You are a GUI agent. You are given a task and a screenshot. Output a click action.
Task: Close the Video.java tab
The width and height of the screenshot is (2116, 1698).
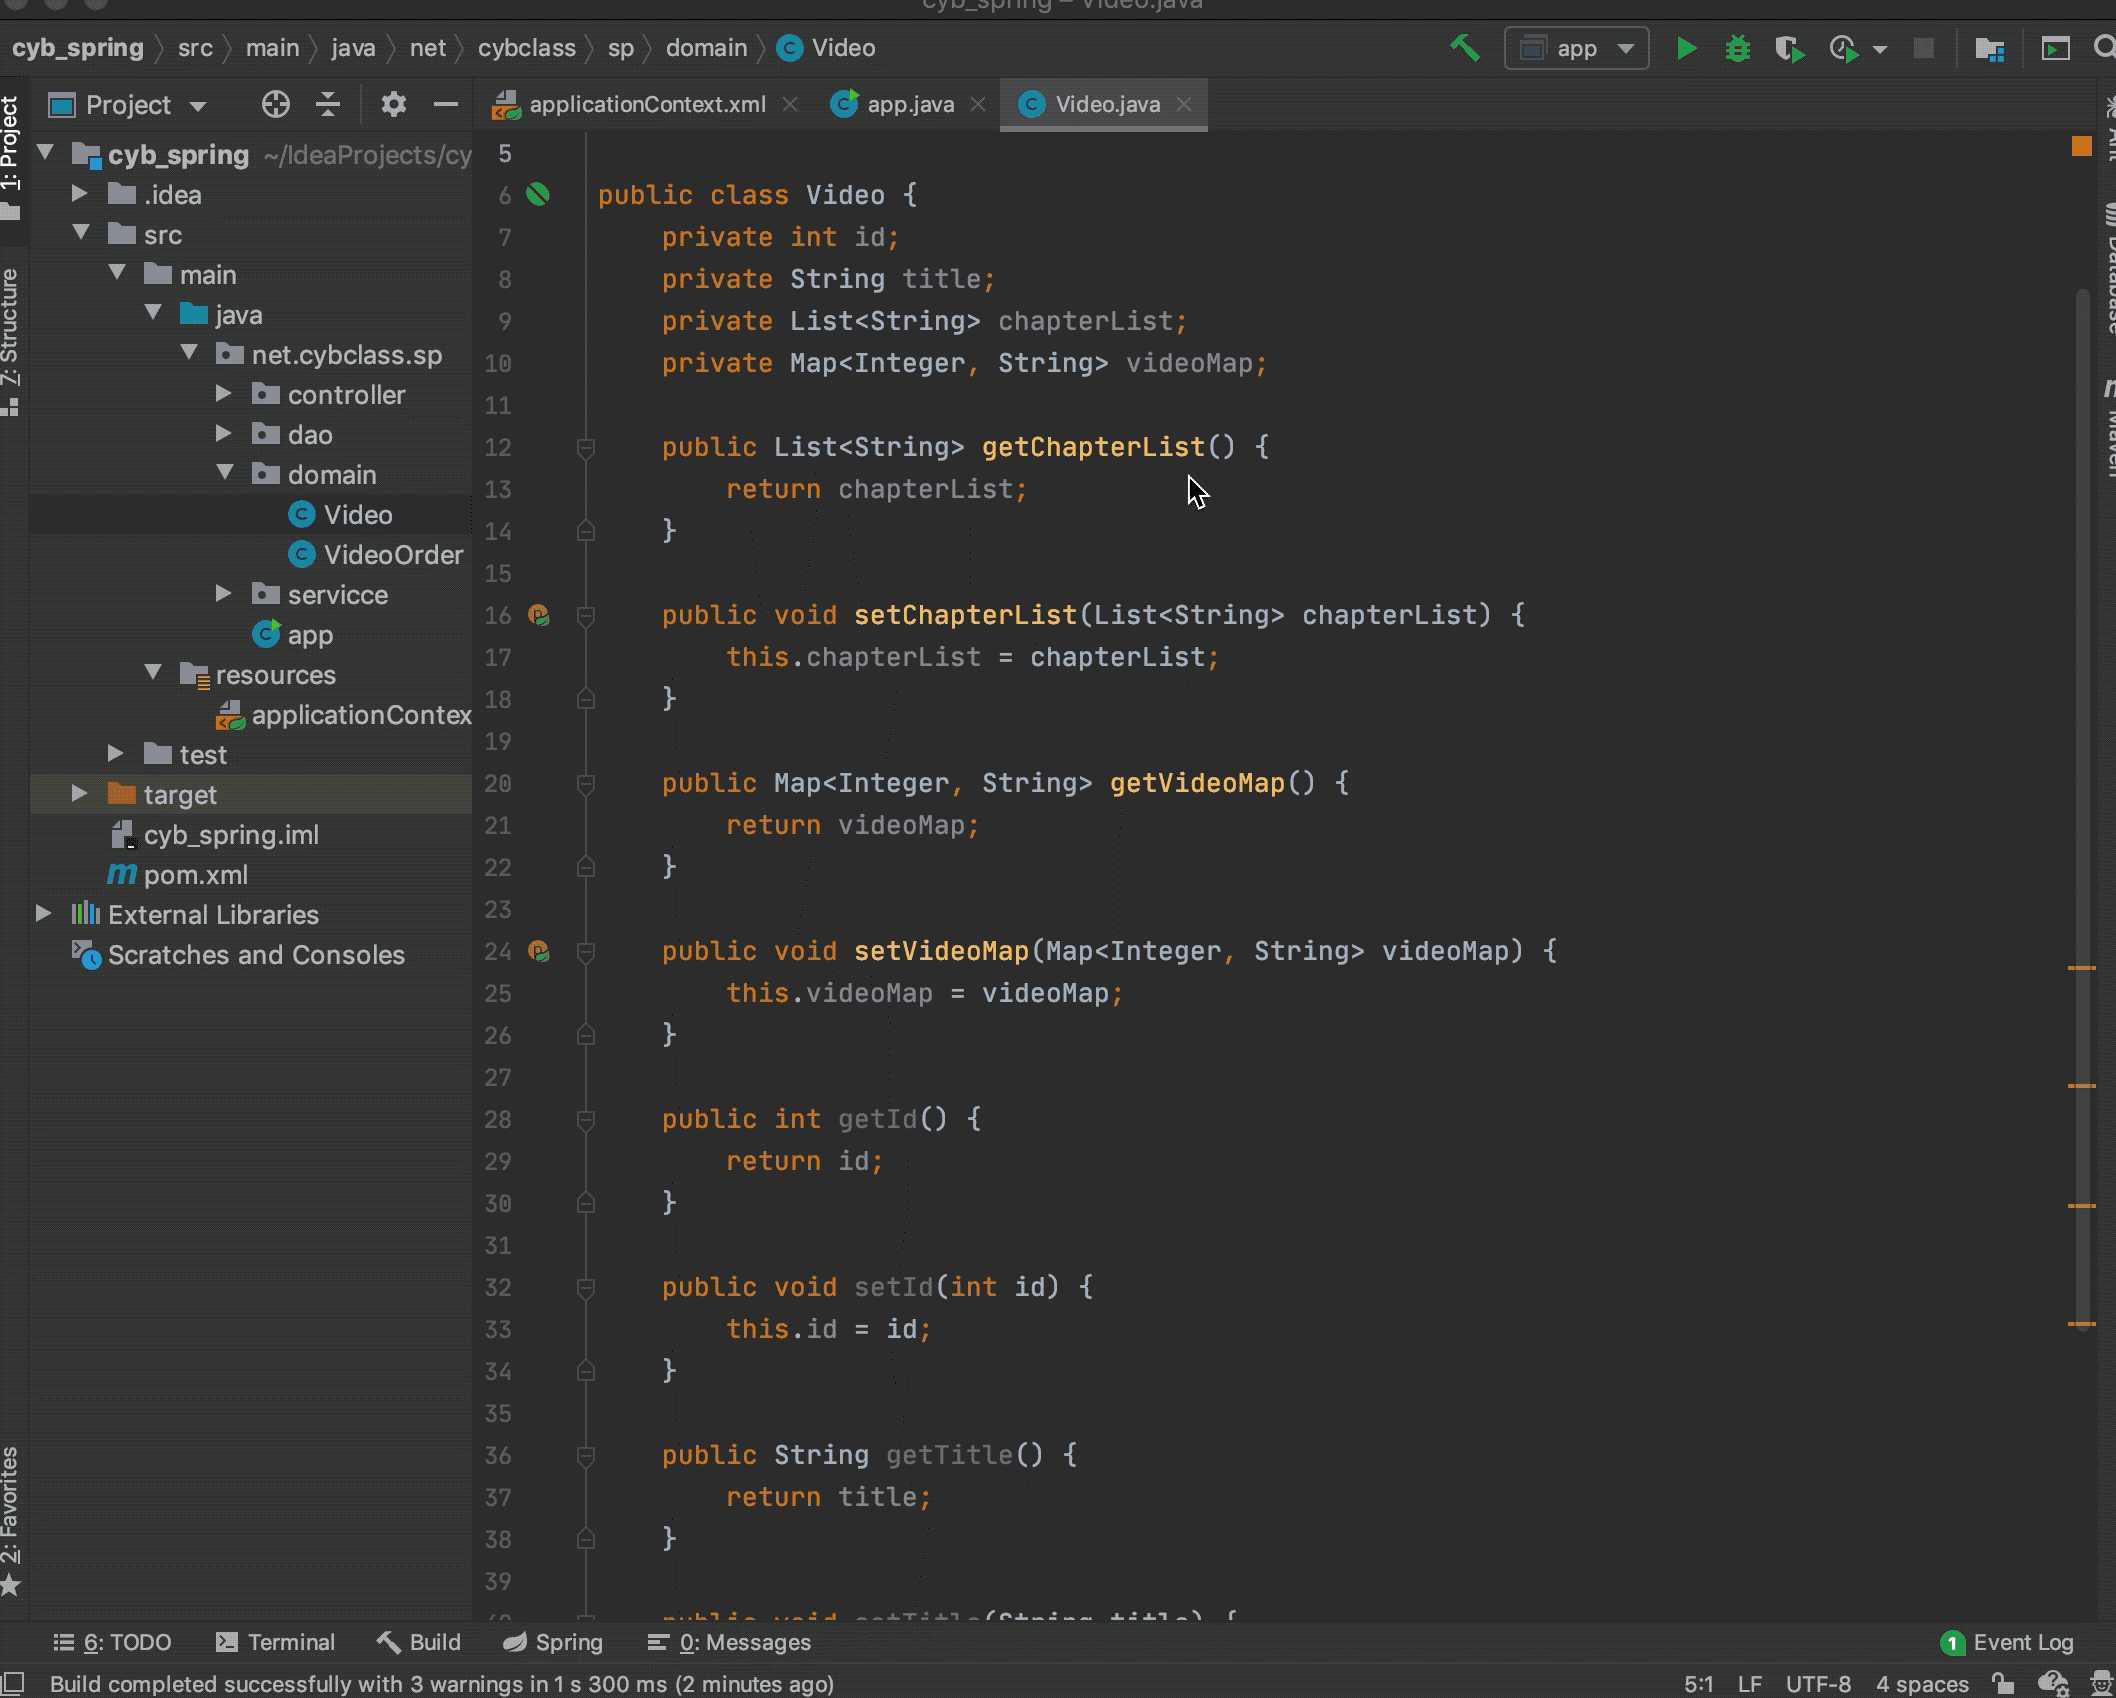click(1184, 104)
